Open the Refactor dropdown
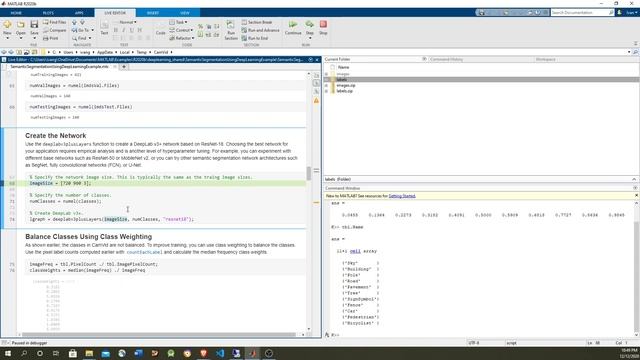Image resolution: width=640 pixels, height=360 pixels. pyautogui.click(x=182, y=38)
